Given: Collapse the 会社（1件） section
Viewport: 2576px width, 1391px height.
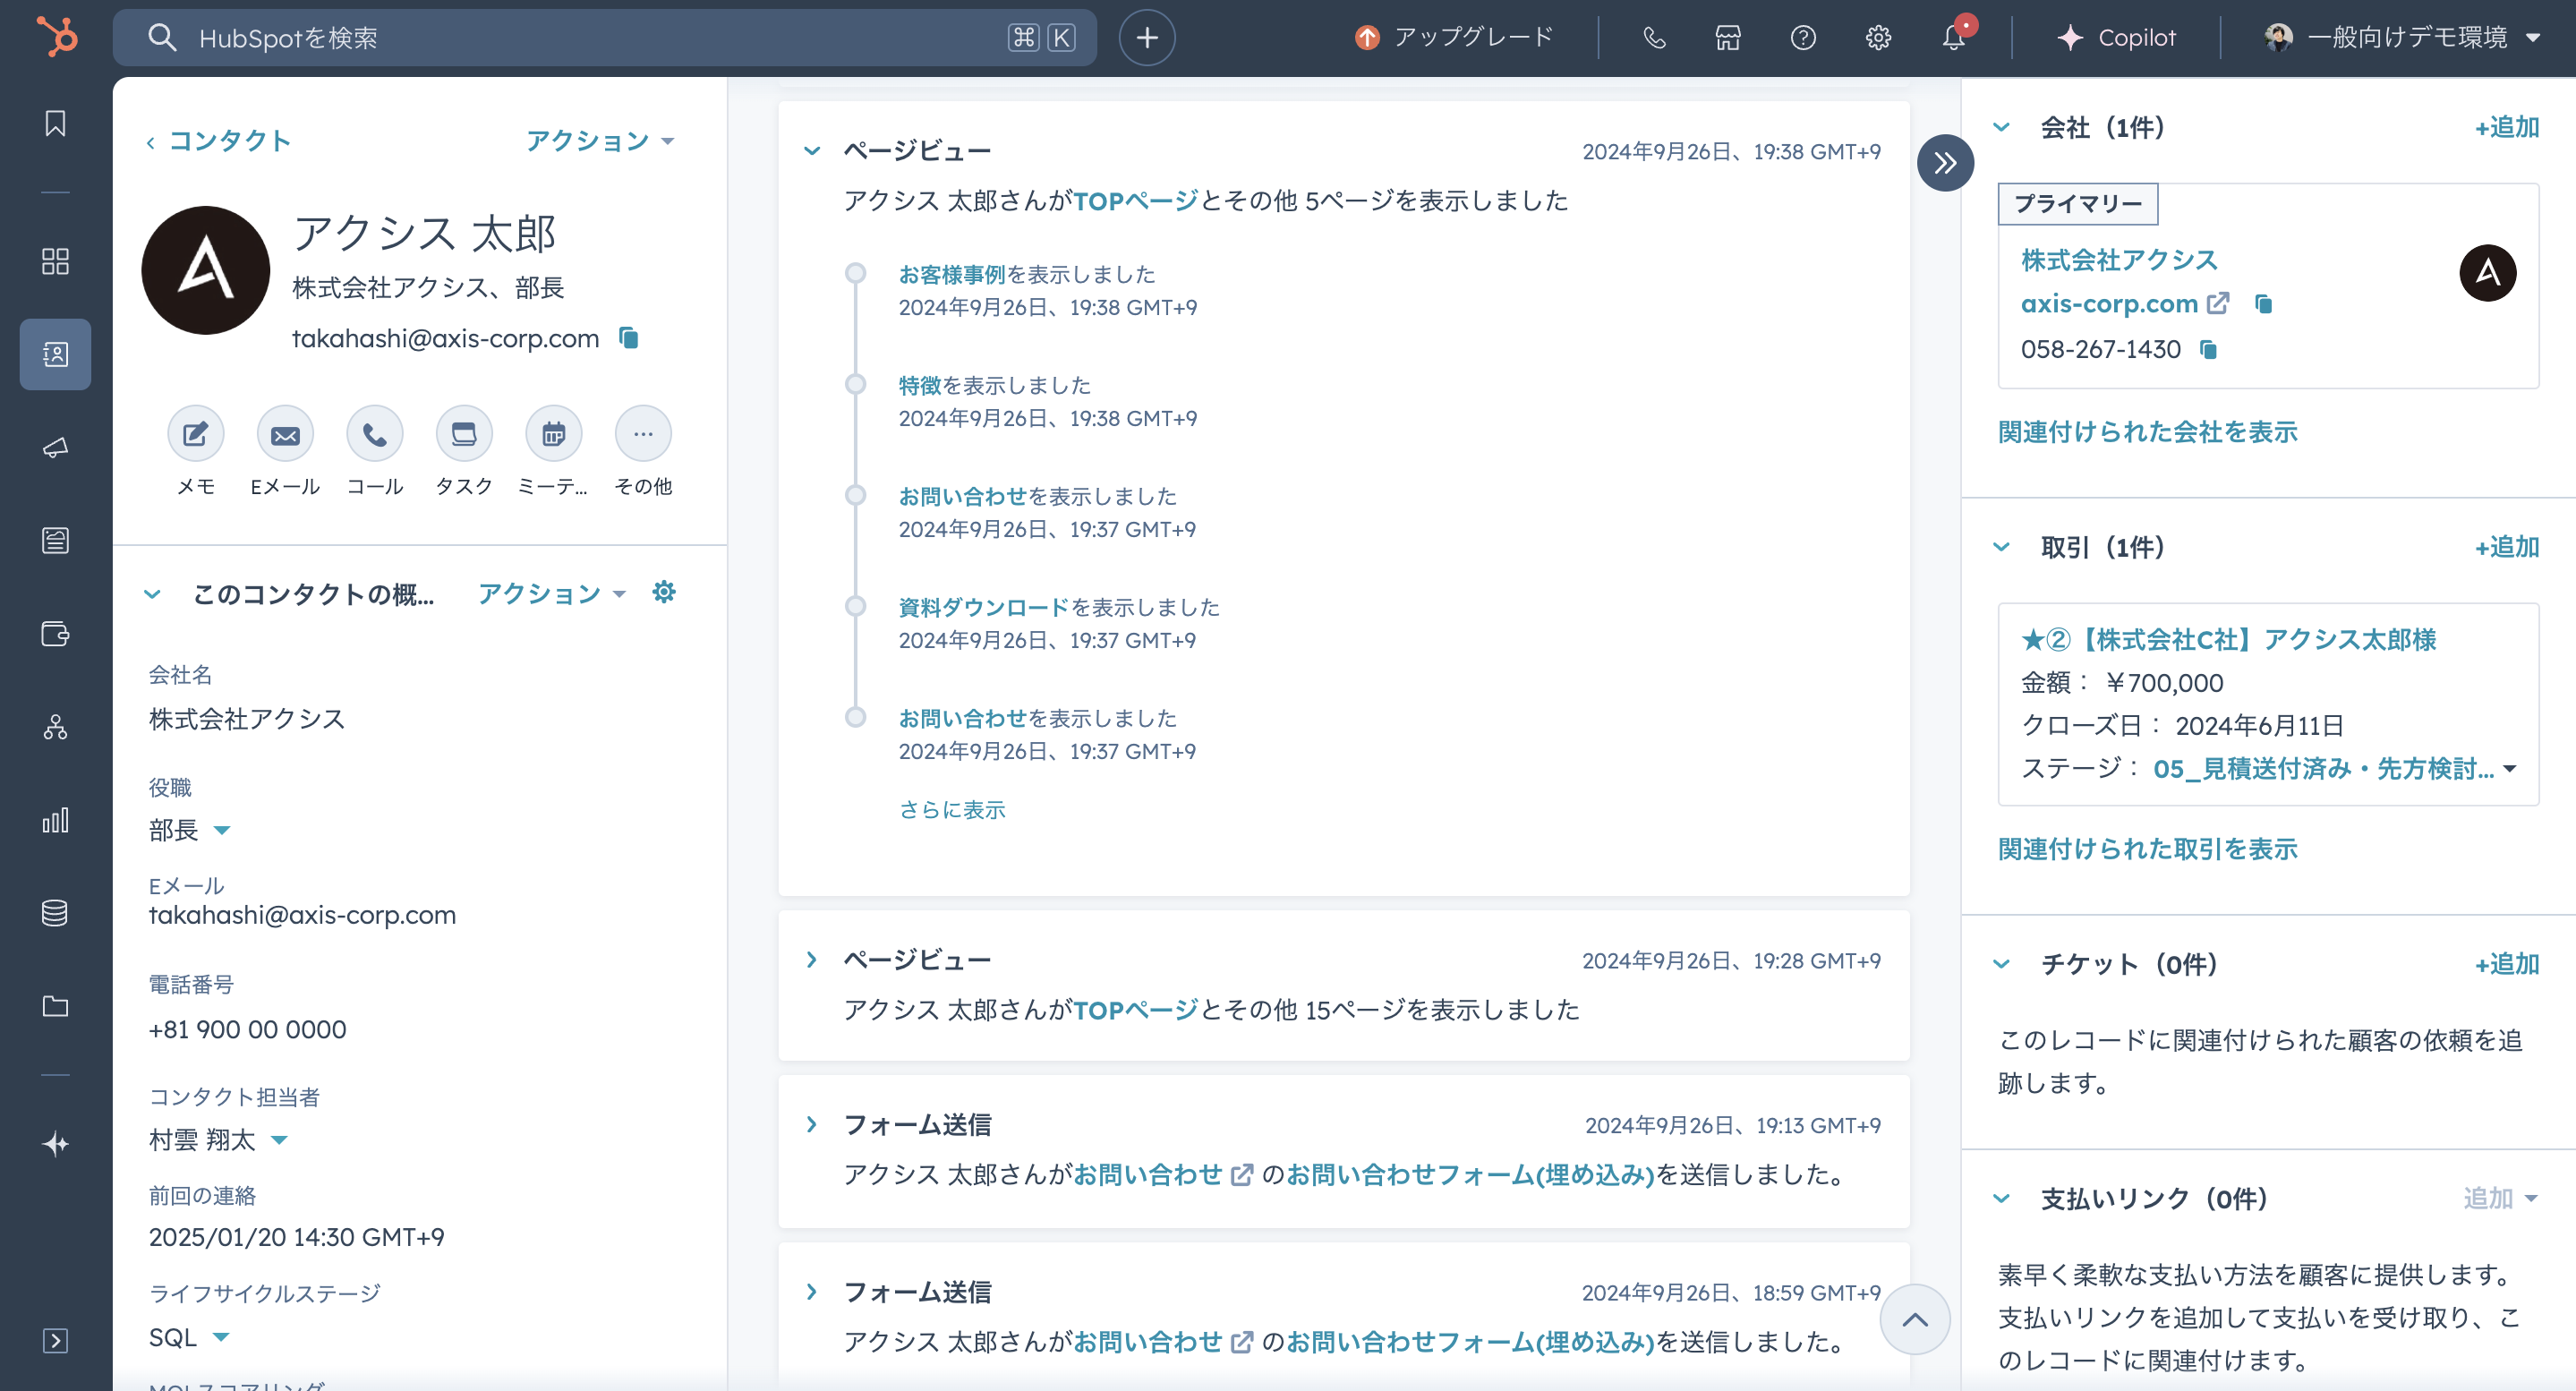Looking at the screenshot, I should [x=2001, y=127].
